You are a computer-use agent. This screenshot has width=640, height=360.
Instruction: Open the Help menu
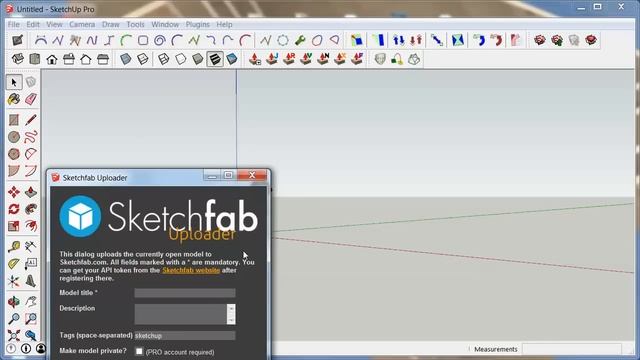224,24
